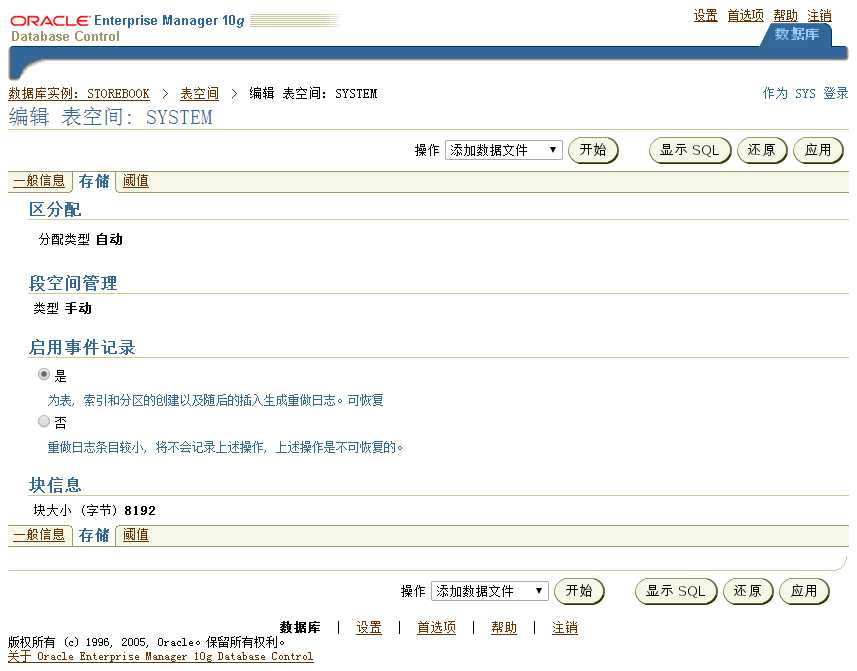
Task: Select the top 存储 tab
Action: 94,181
